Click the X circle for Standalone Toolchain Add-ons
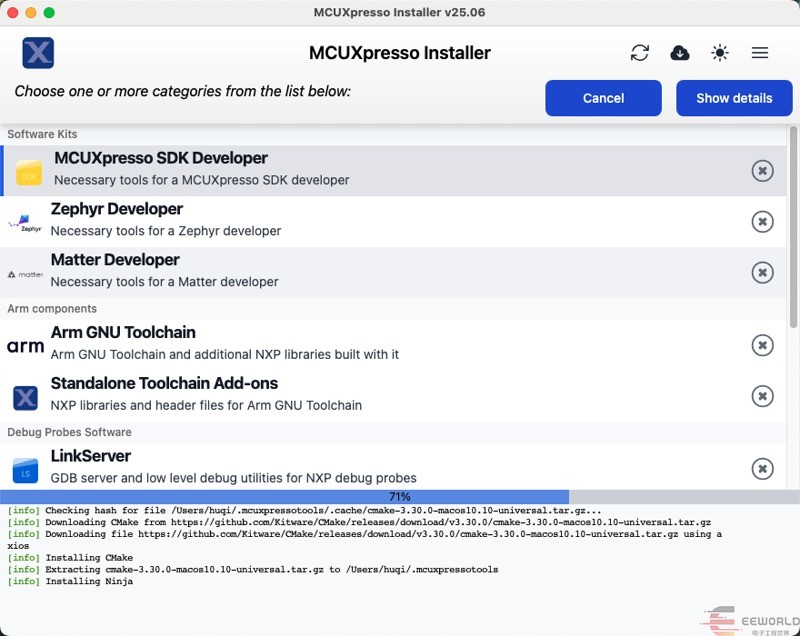The height and width of the screenshot is (636, 800). coord(762,396)
